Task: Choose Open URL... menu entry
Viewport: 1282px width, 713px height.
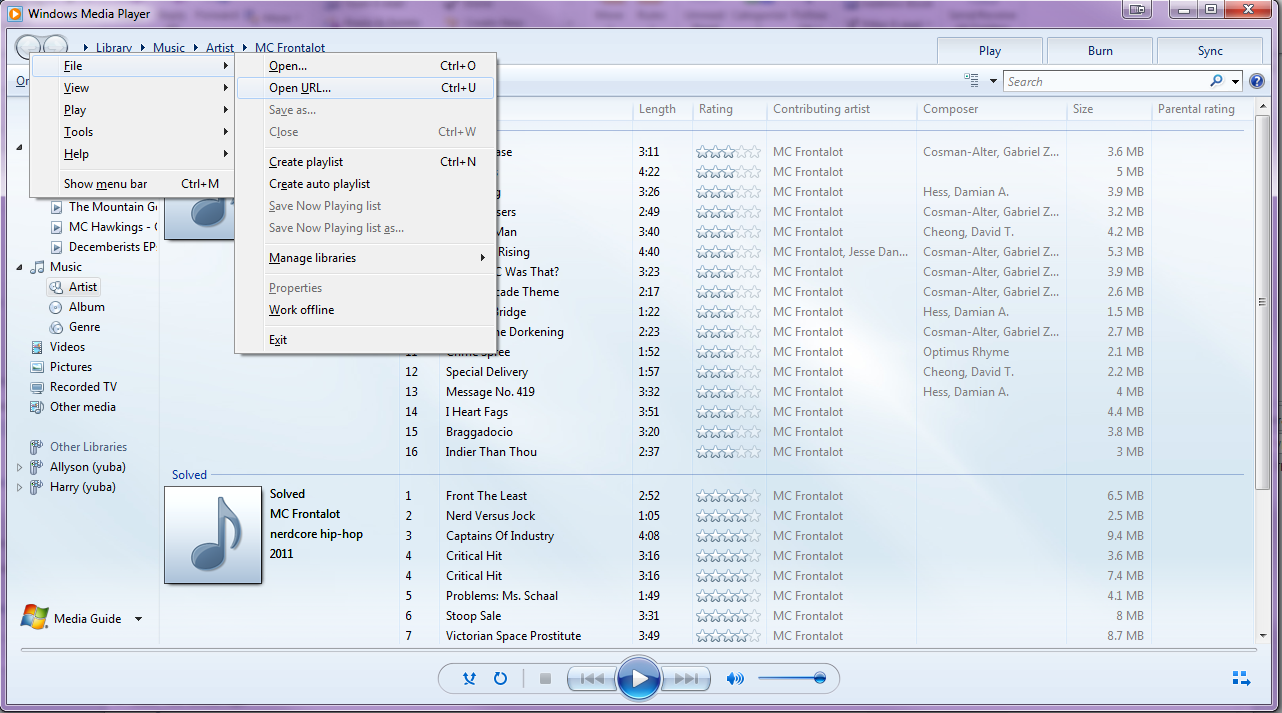Action: (366, 88)
